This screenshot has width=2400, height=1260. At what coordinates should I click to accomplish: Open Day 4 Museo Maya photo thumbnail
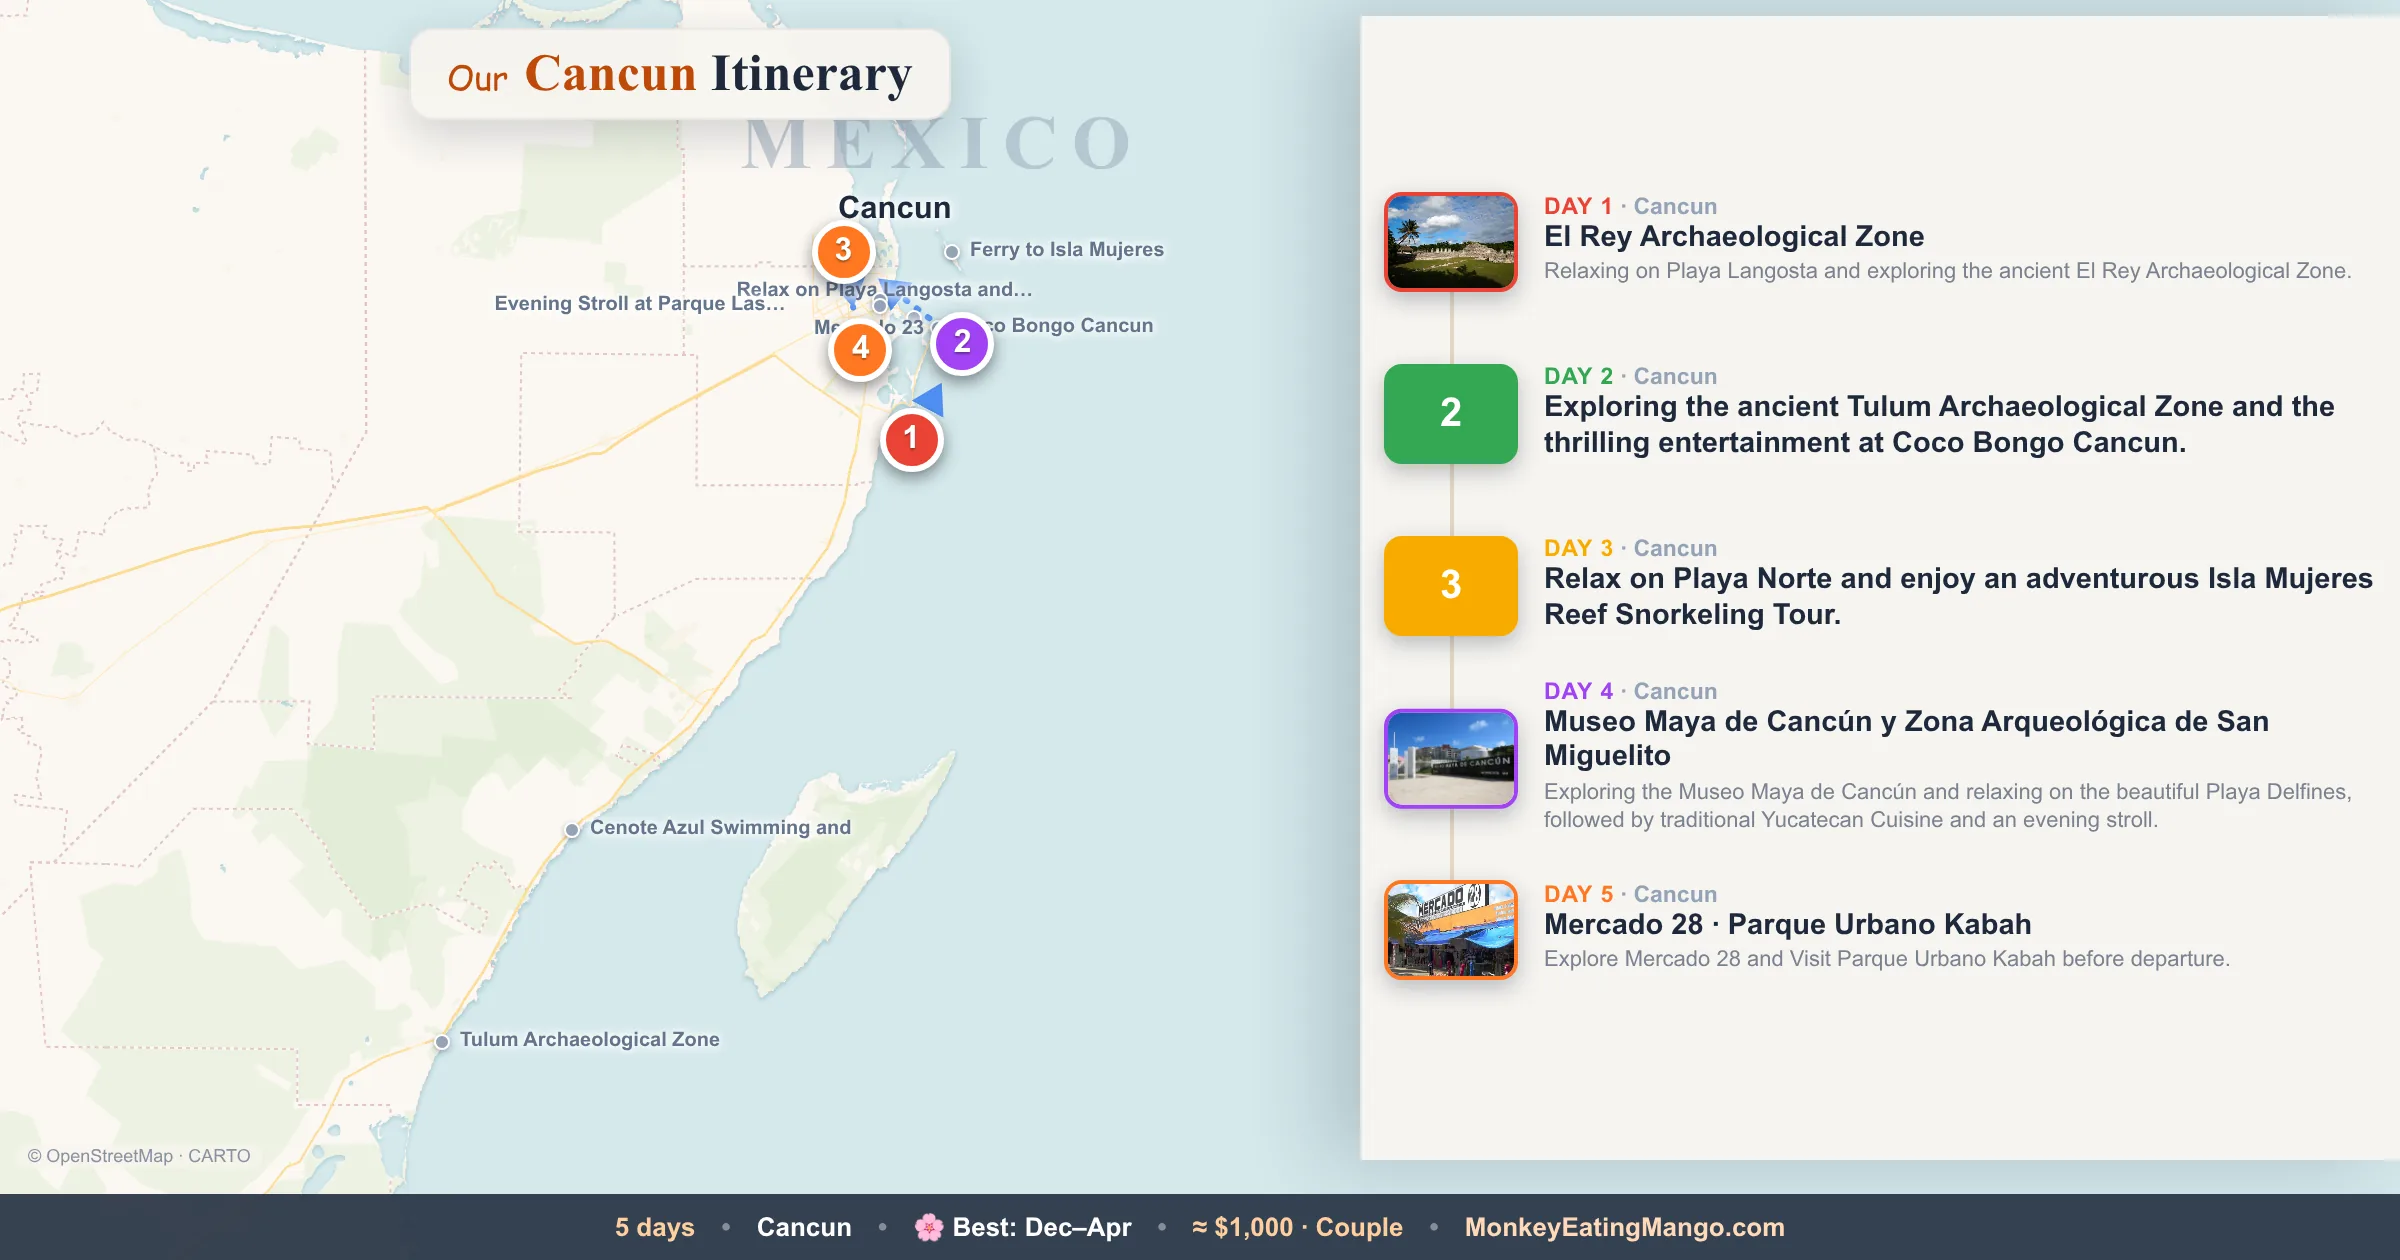[1451, 758]
